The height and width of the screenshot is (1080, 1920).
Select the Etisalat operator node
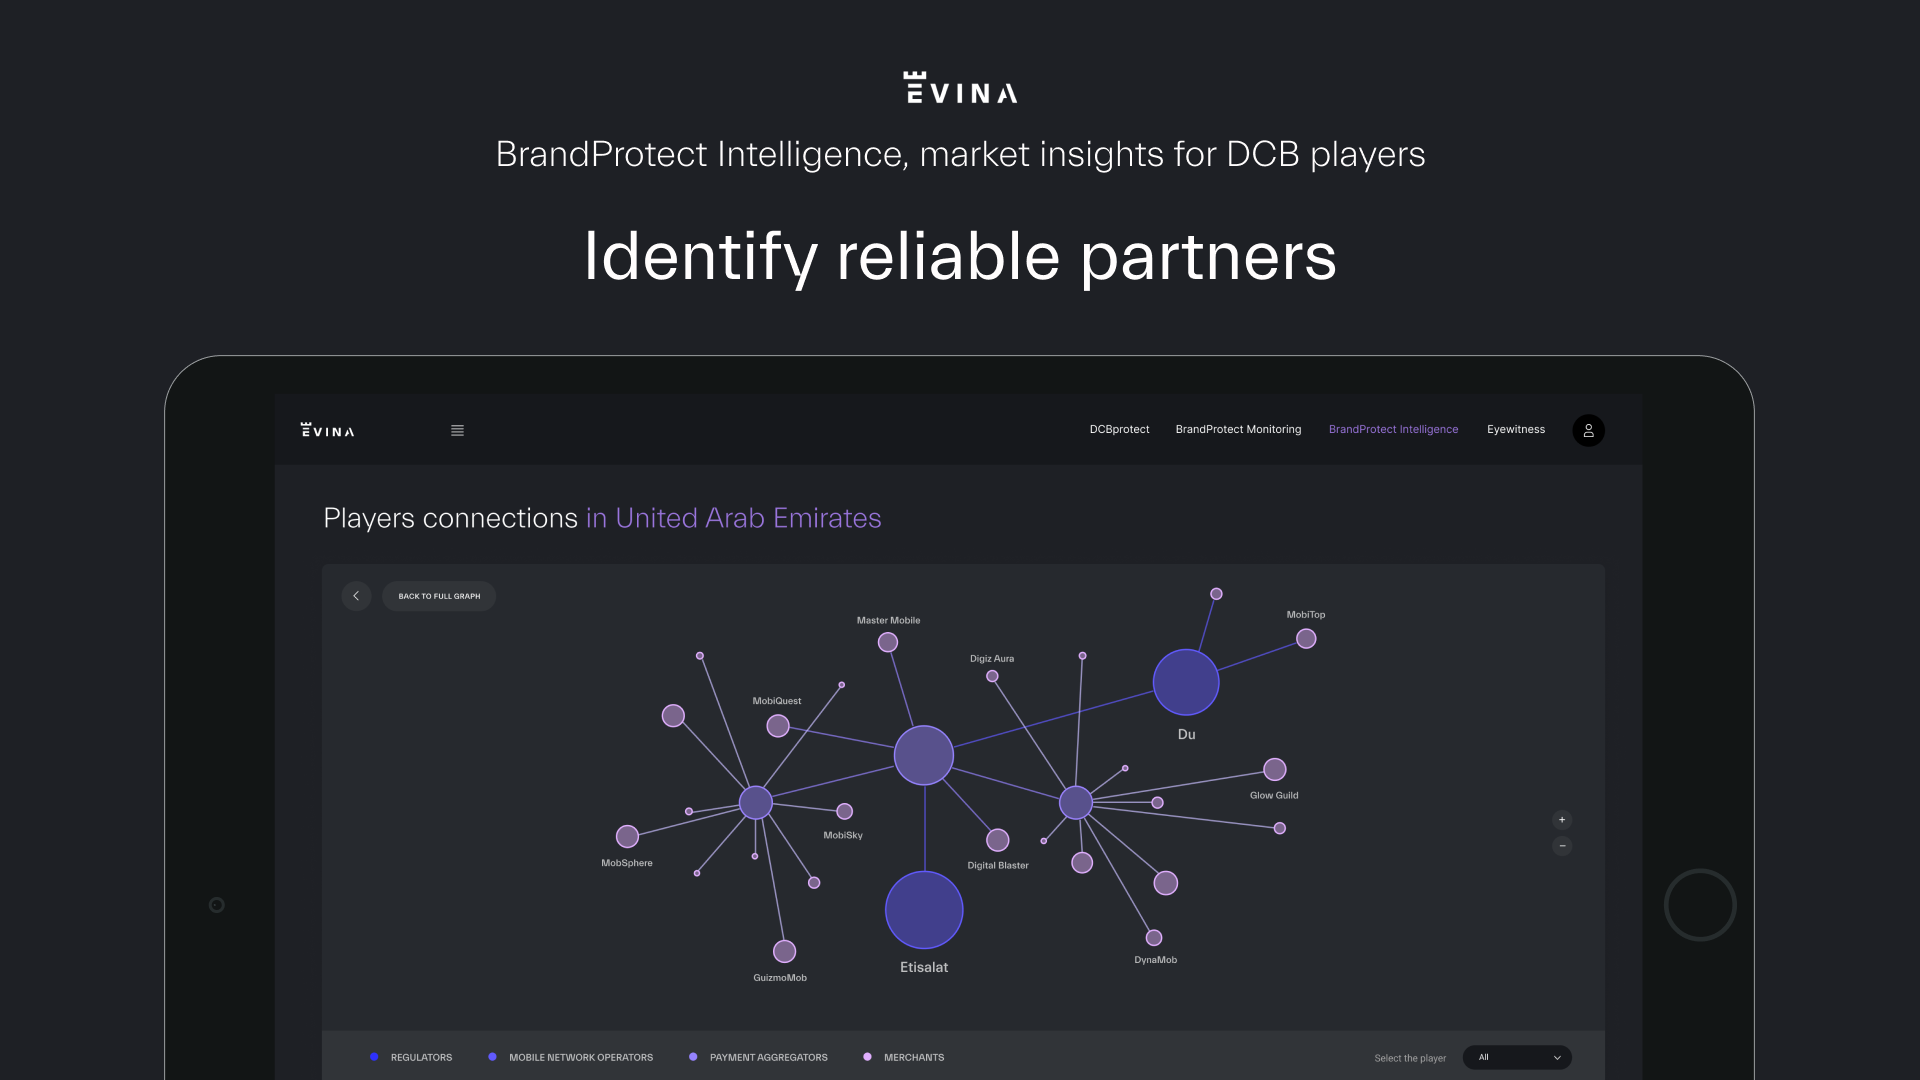pyautogui.click(x=924, y=910)
